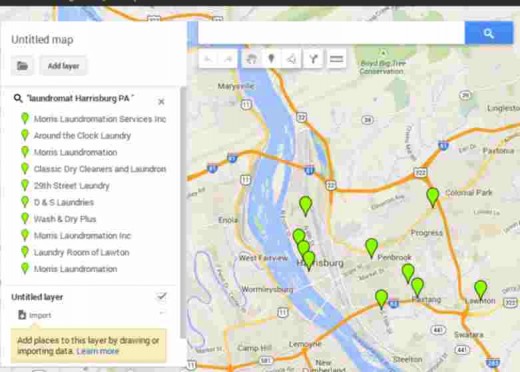Click the undo arrow in map toolbar

coord(208,59)
